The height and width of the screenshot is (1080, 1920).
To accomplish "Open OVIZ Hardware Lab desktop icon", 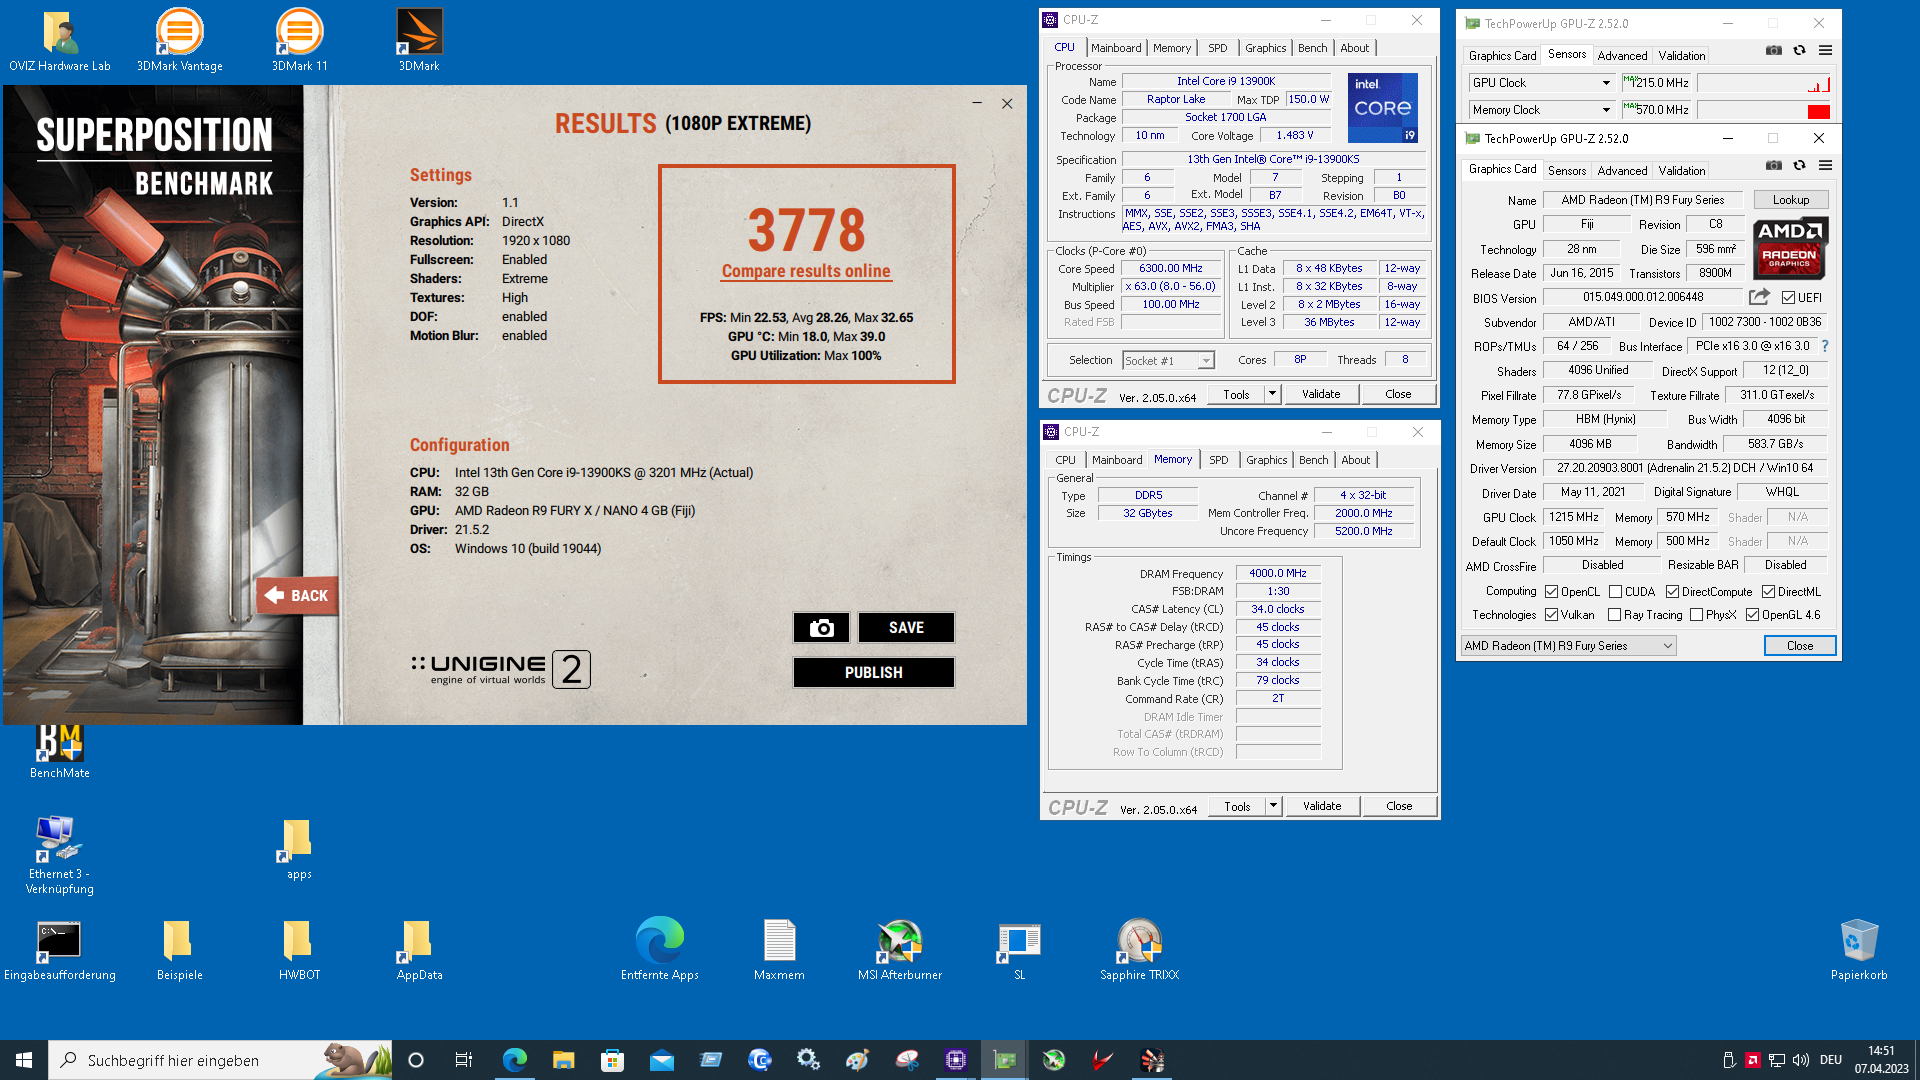I will click(x=60, y=42).
